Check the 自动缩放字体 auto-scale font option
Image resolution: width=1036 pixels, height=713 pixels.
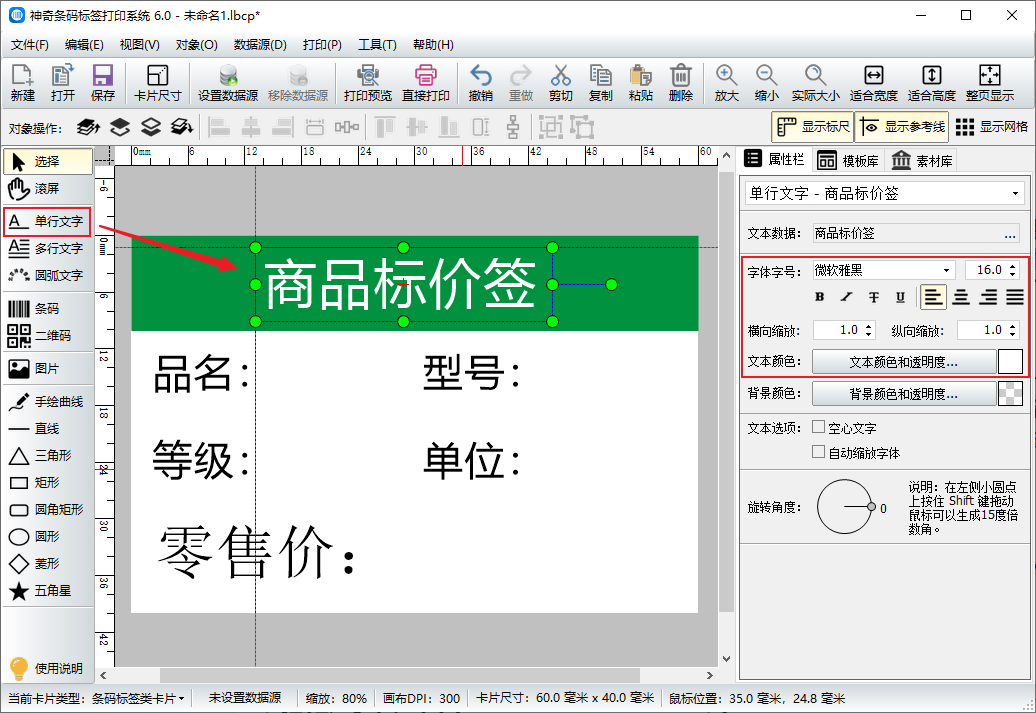pos(819,452)
